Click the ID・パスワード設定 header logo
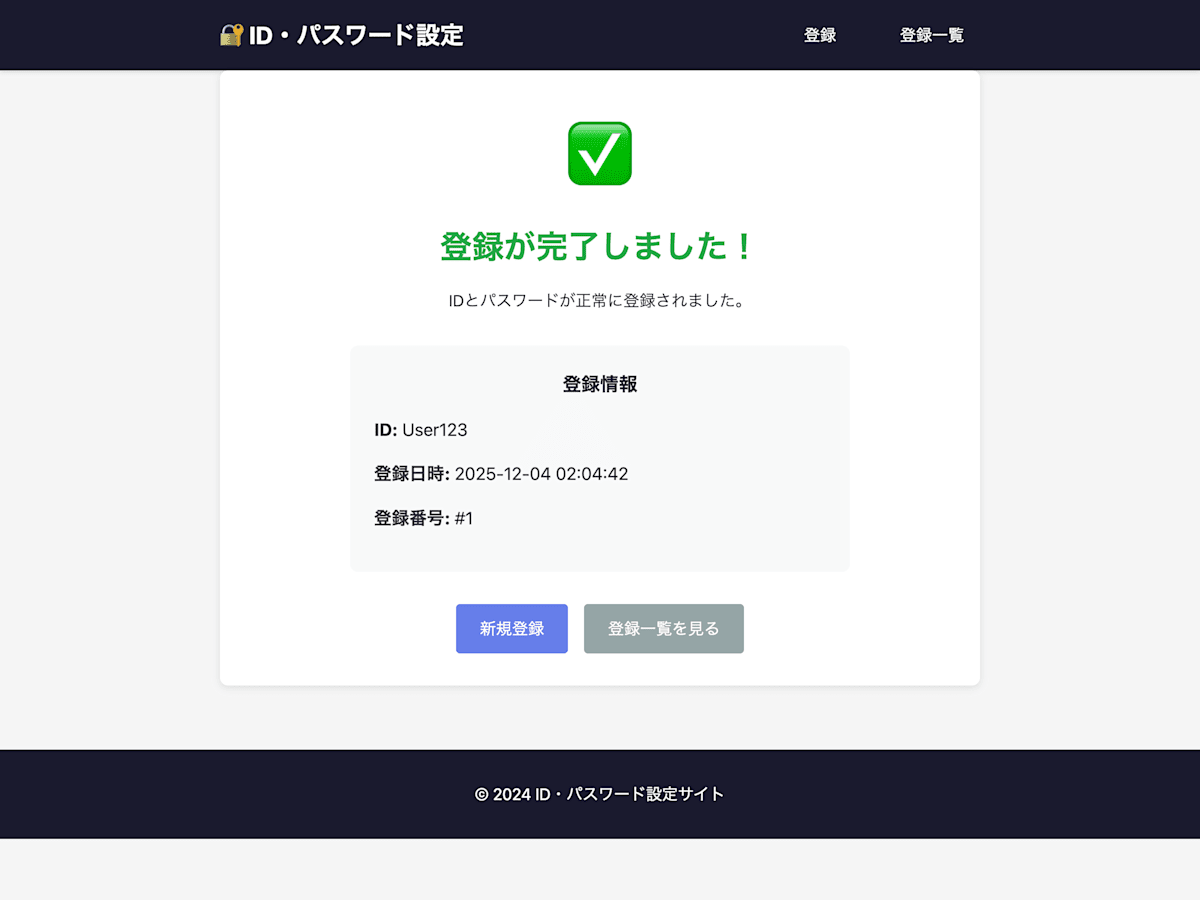 (345, 34)
